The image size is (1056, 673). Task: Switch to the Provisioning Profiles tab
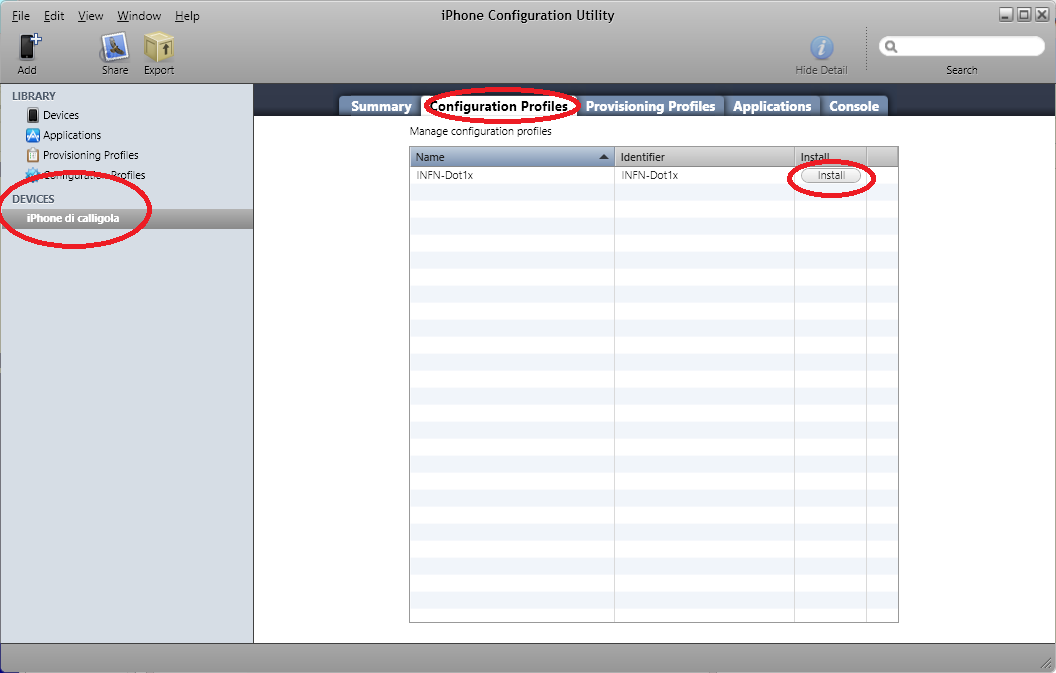[x=650, y=106]
